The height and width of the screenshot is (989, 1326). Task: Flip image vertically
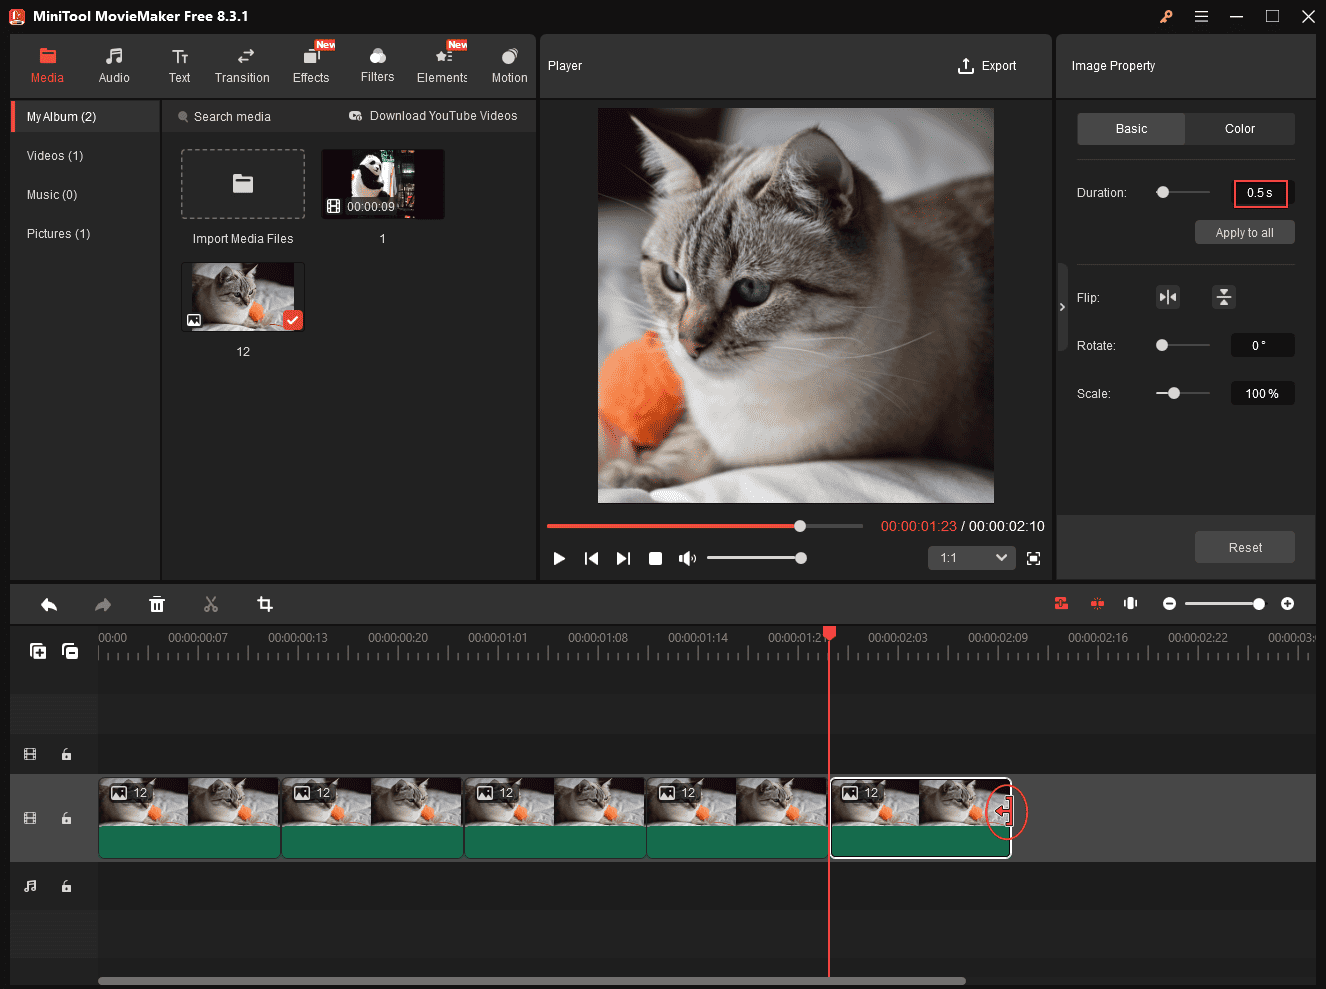pyautogui.click(x=1223, y=297)
